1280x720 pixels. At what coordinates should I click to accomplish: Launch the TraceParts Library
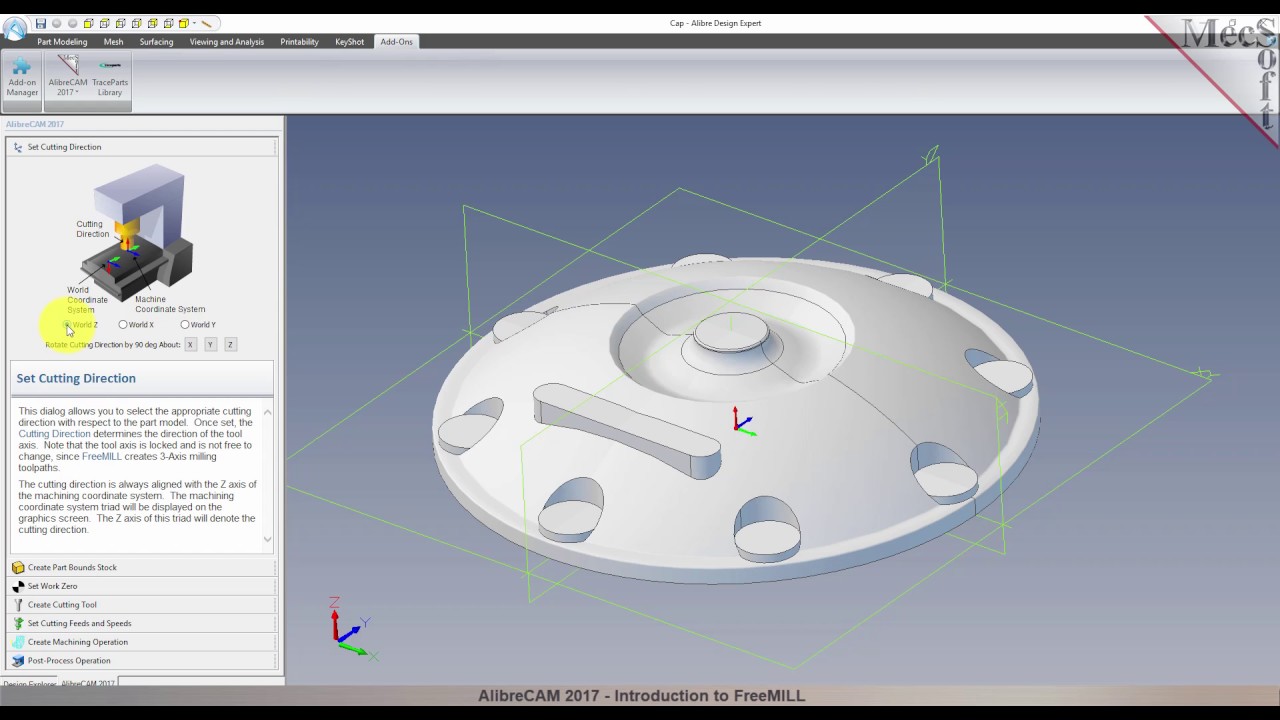(x=110, y=78)
